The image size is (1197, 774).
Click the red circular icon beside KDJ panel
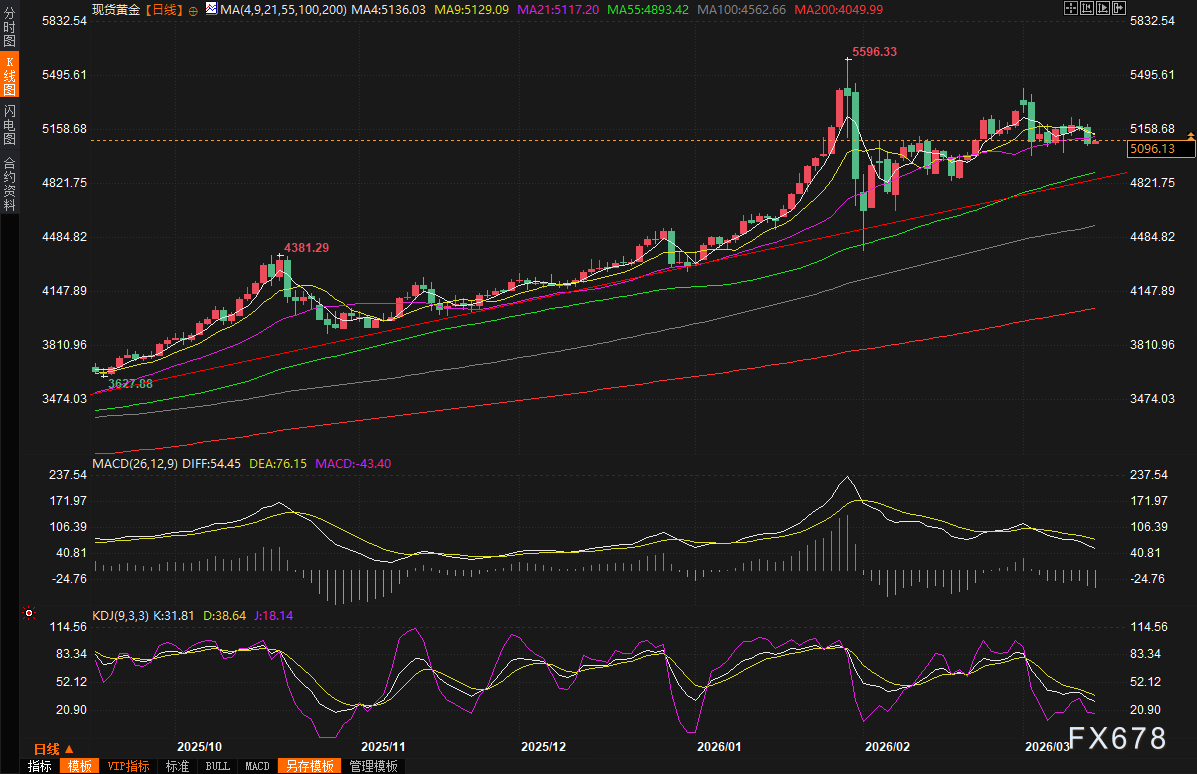[29, 613]
